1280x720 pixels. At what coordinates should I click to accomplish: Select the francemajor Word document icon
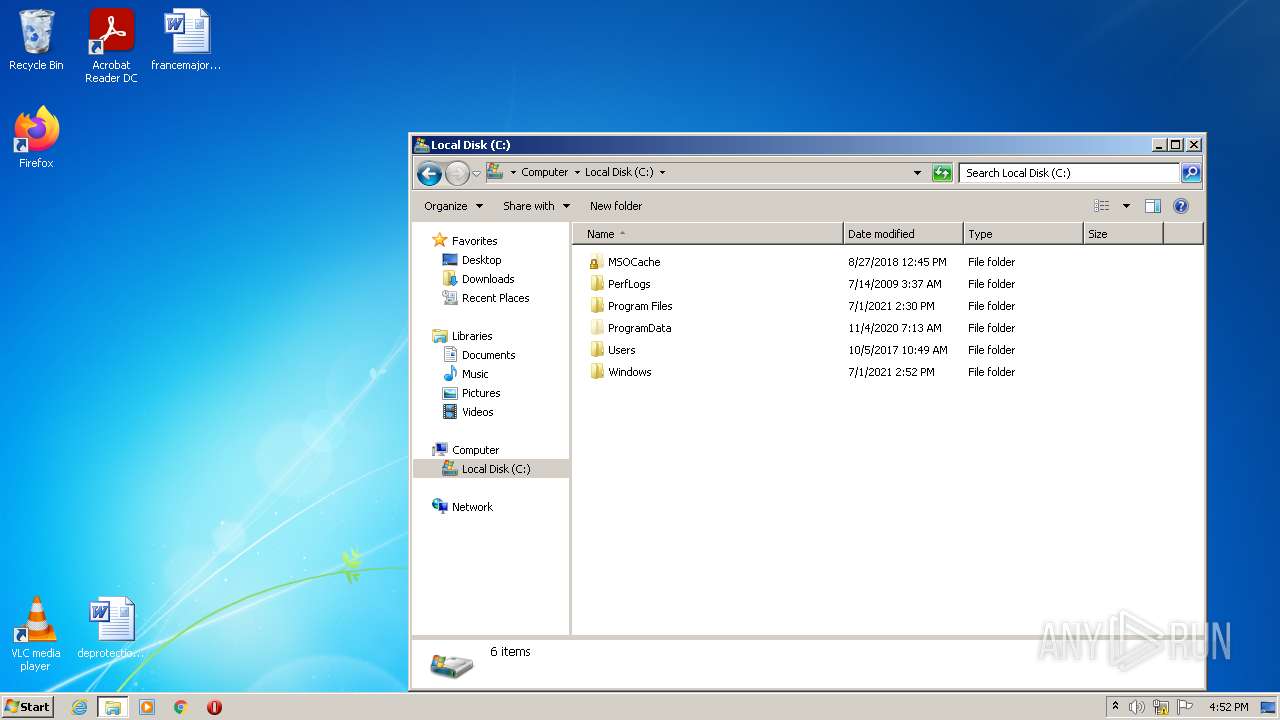(x=187, y=31)
